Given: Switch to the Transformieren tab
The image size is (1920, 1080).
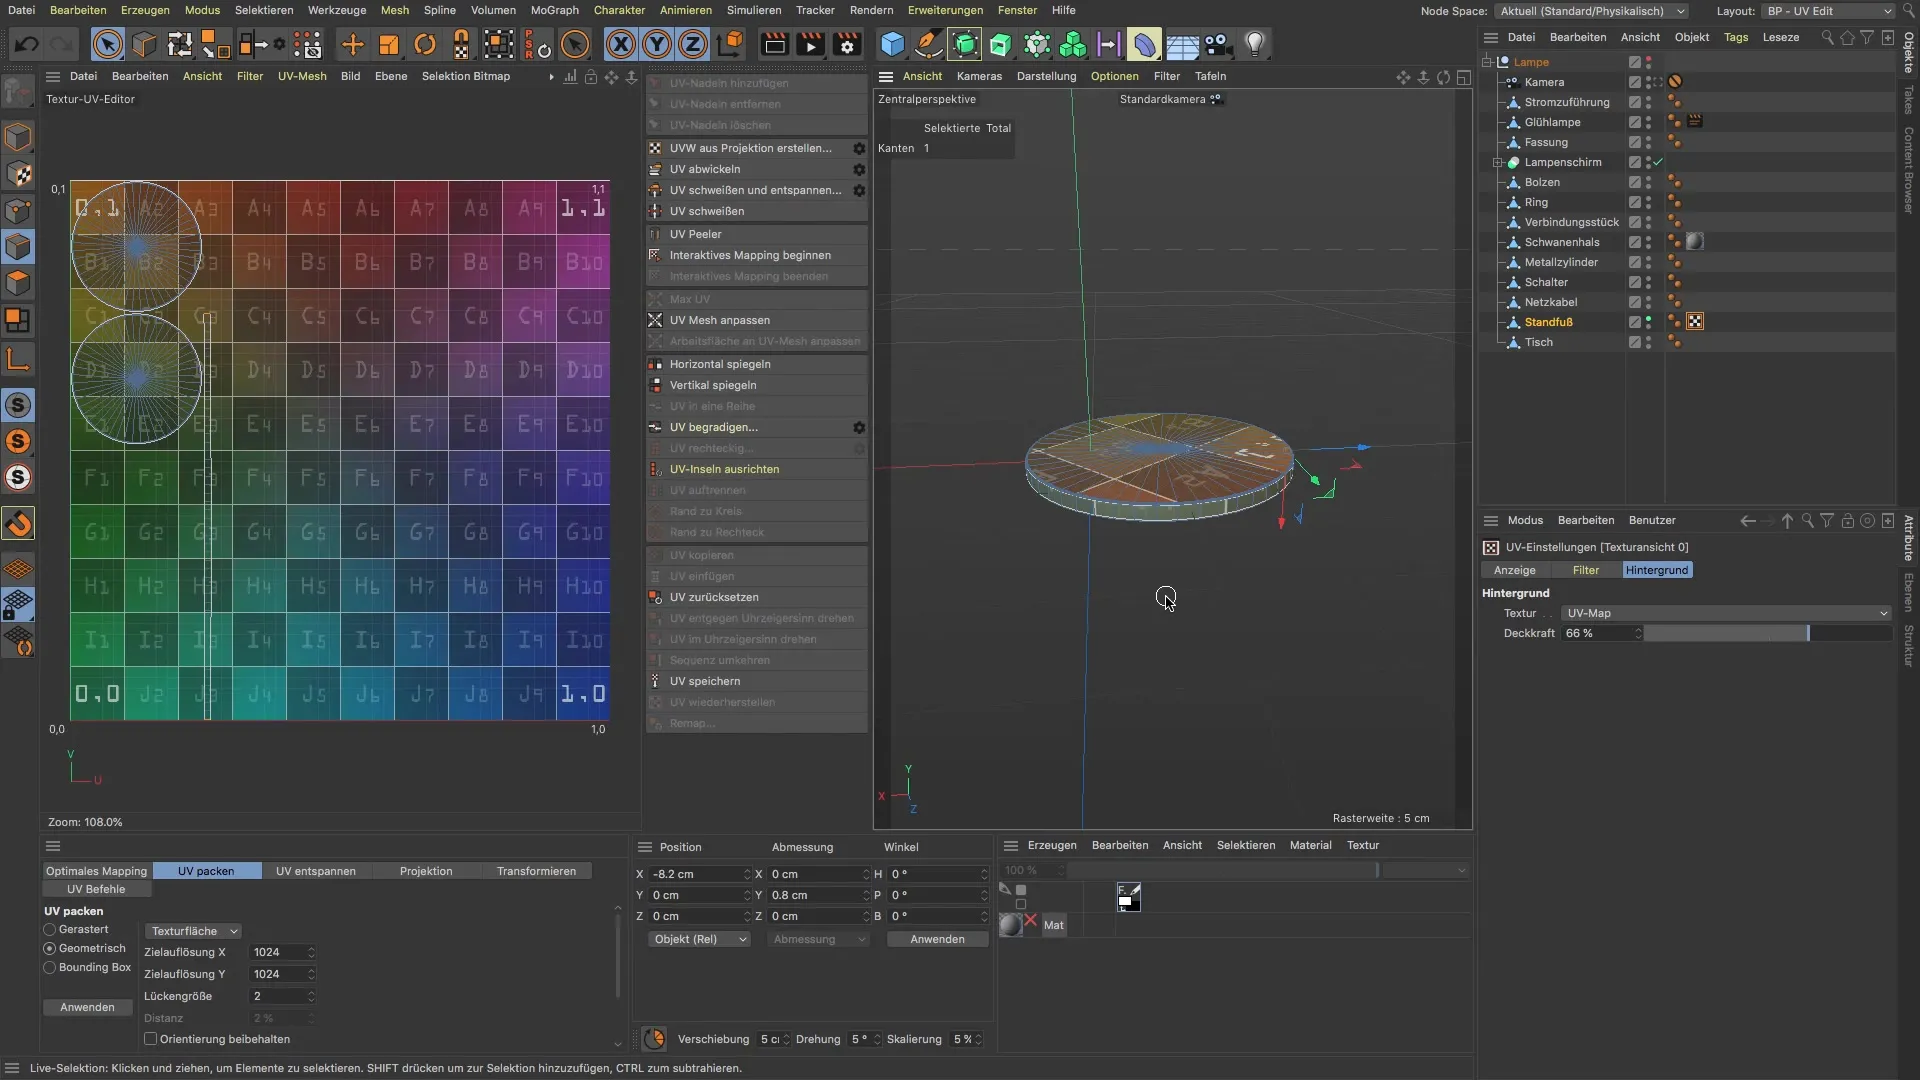Looking at the screenshot, I should [536, 871].
